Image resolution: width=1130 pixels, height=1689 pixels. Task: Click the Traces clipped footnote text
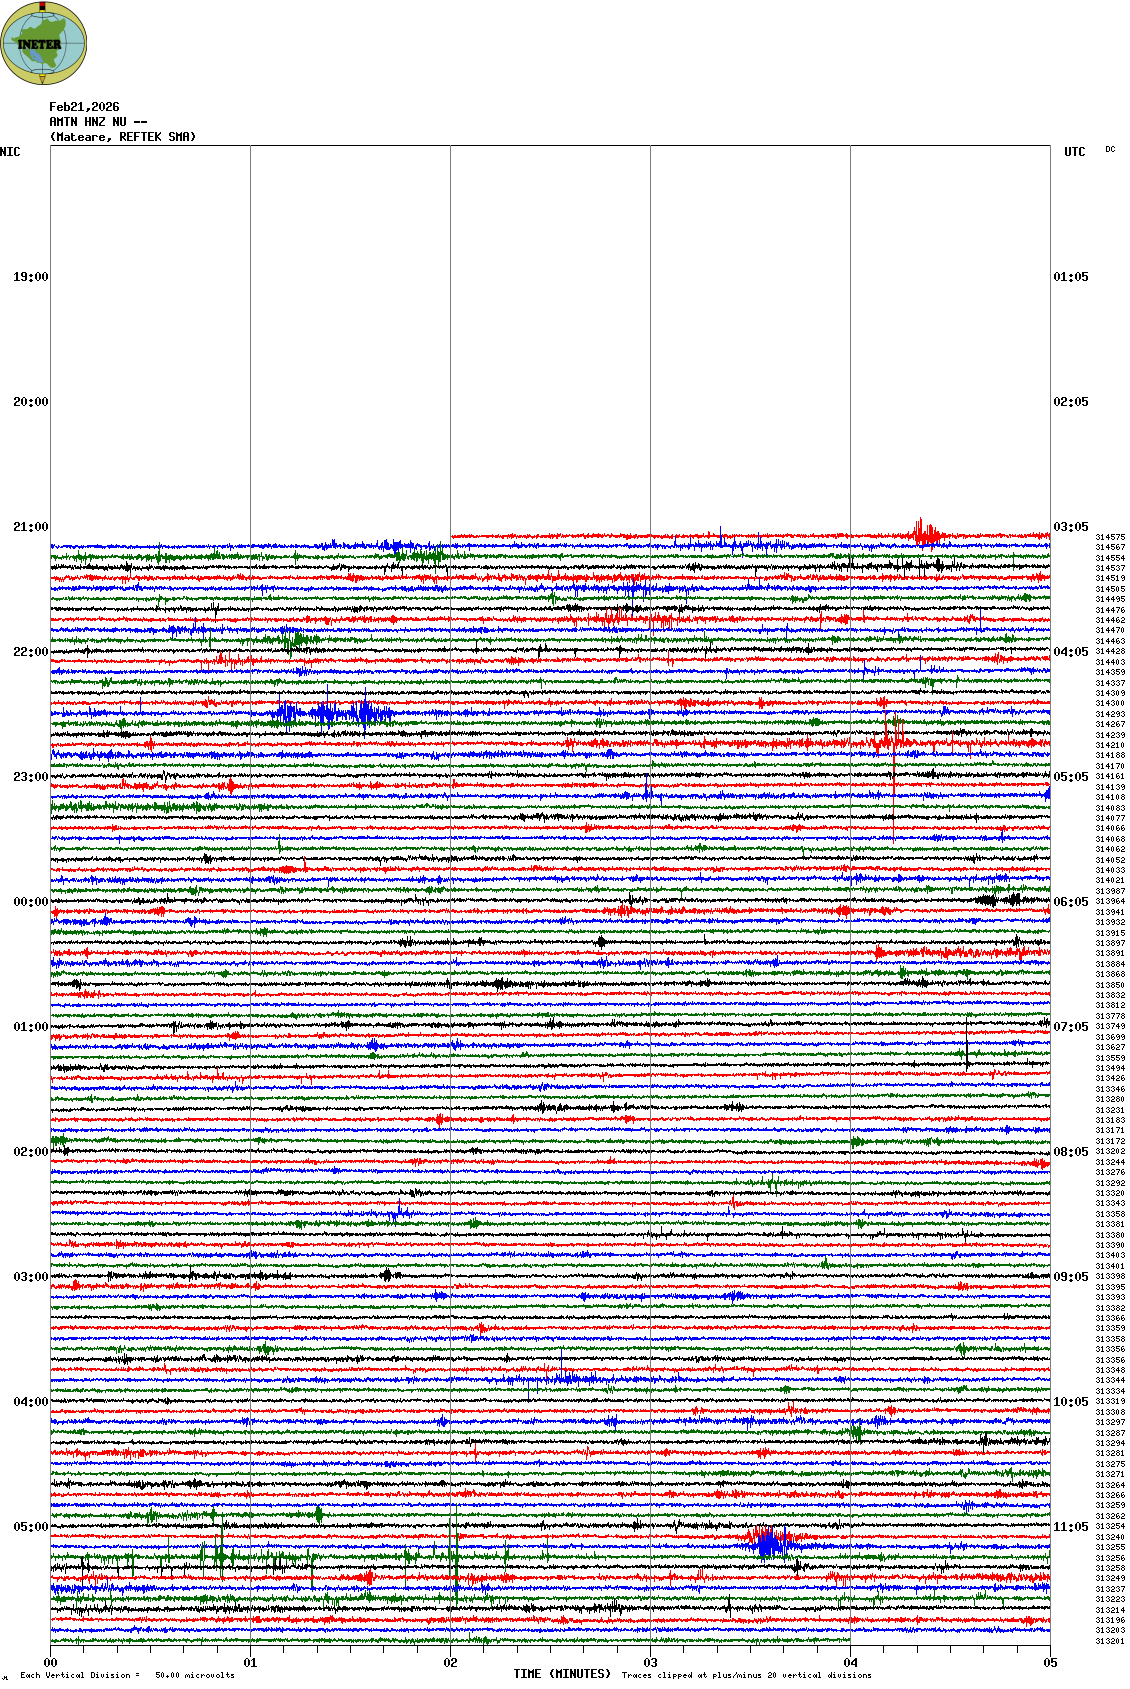click(x=746, y=1675)
